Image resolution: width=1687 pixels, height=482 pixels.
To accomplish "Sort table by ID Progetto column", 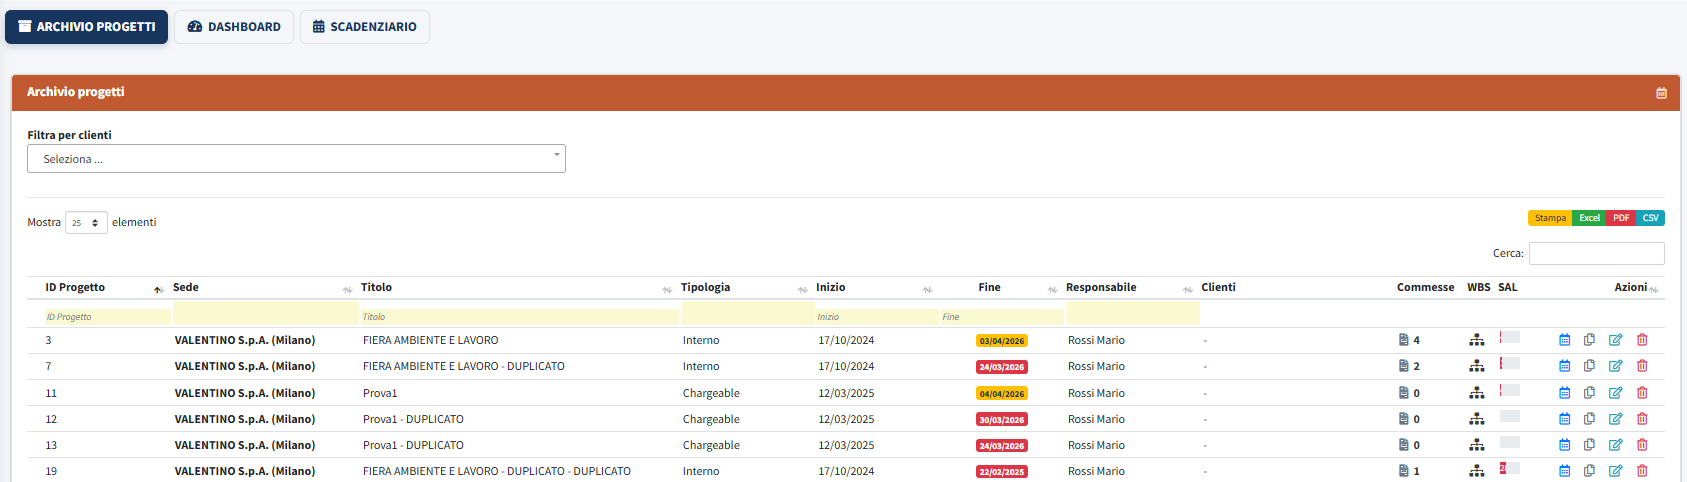I will tap(75, 288).
